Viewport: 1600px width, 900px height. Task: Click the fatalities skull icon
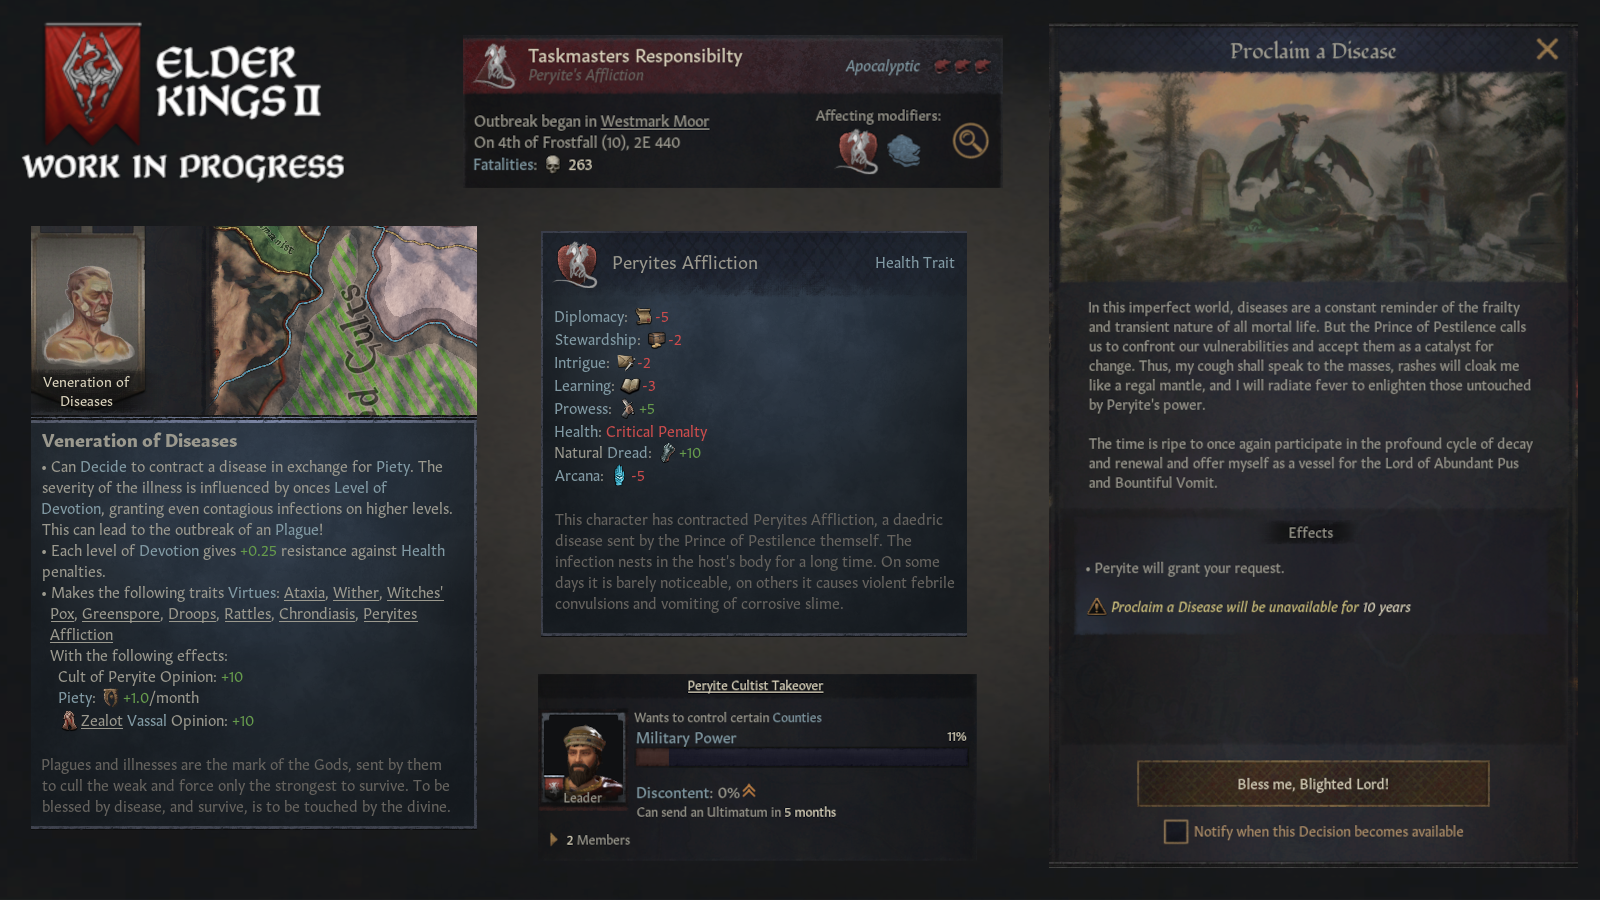(x=553, y=165)
